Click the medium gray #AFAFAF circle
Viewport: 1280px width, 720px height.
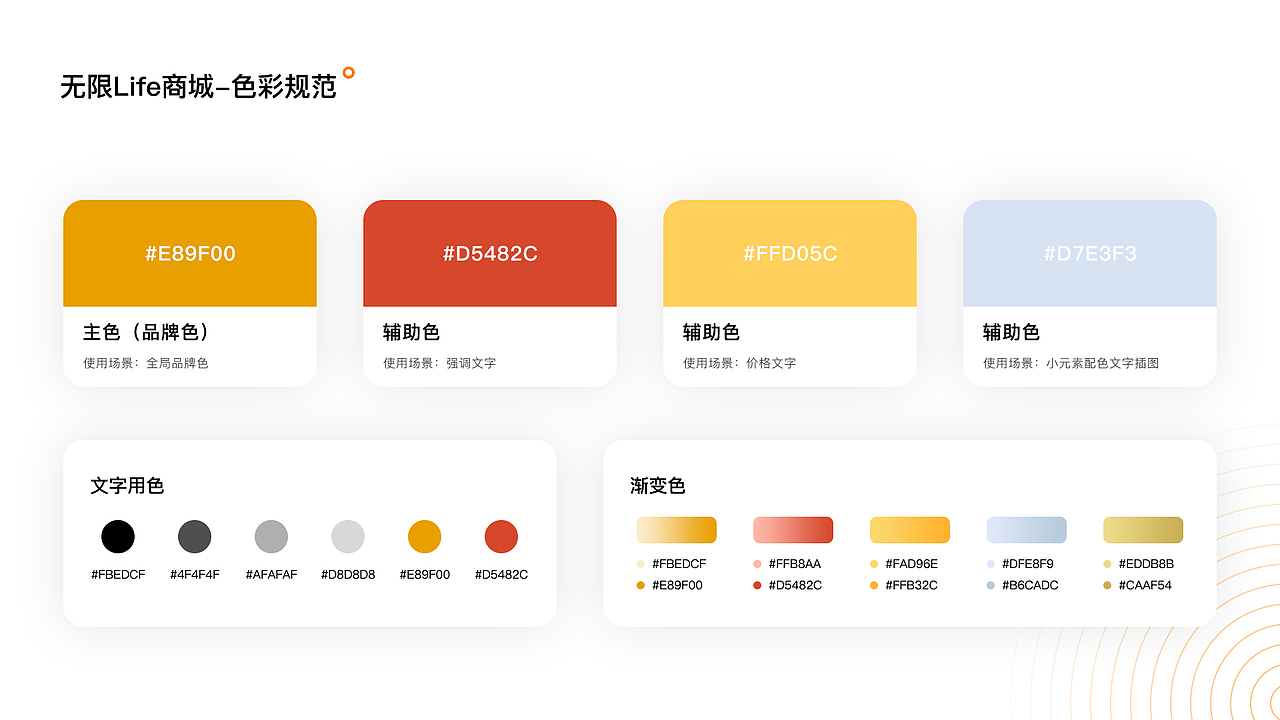tap(270, 536)
